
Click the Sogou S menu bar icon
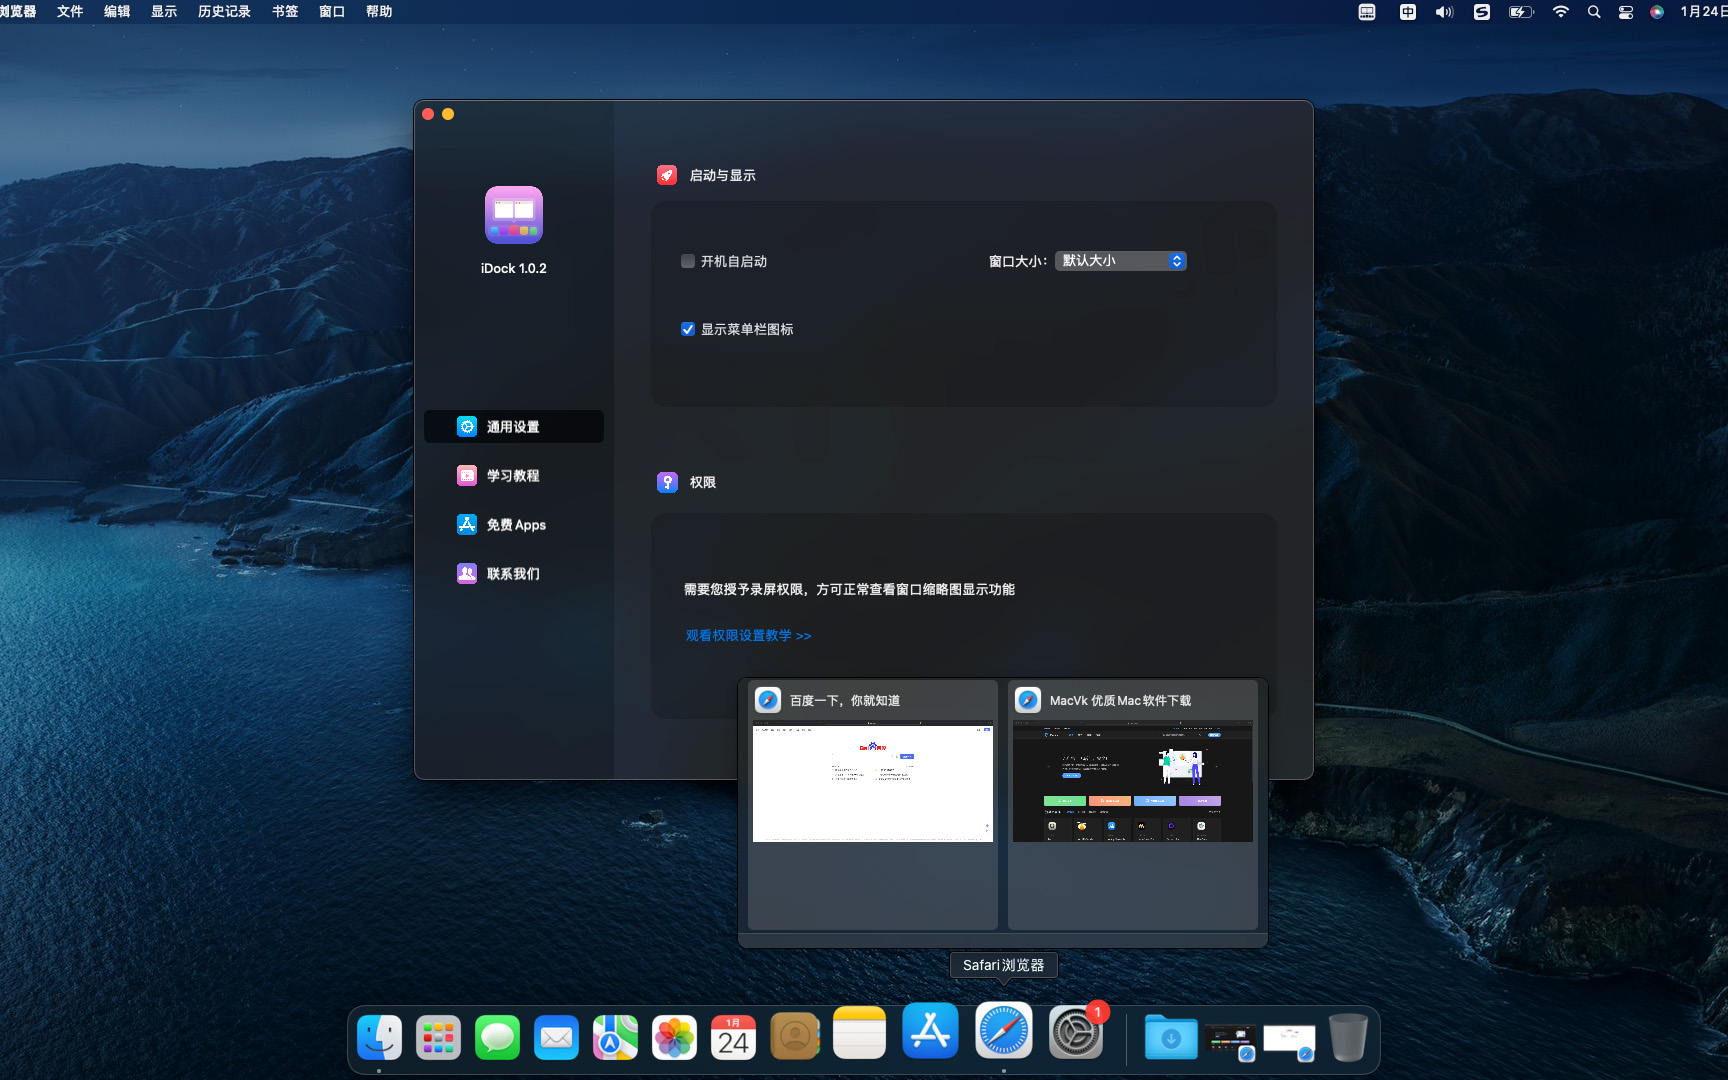[x=1482, y=12]
